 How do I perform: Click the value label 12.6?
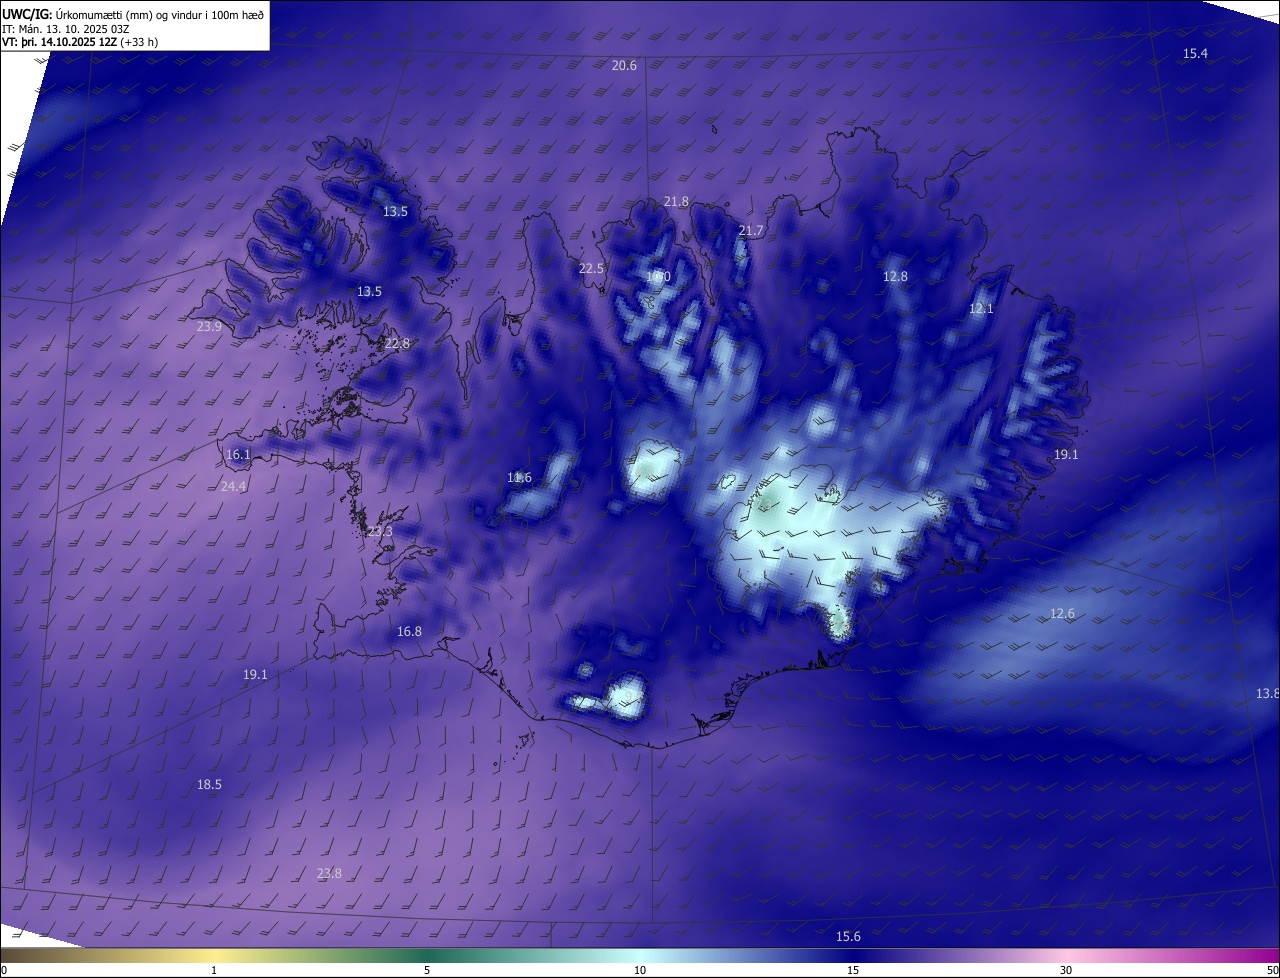pos(1062,613)
